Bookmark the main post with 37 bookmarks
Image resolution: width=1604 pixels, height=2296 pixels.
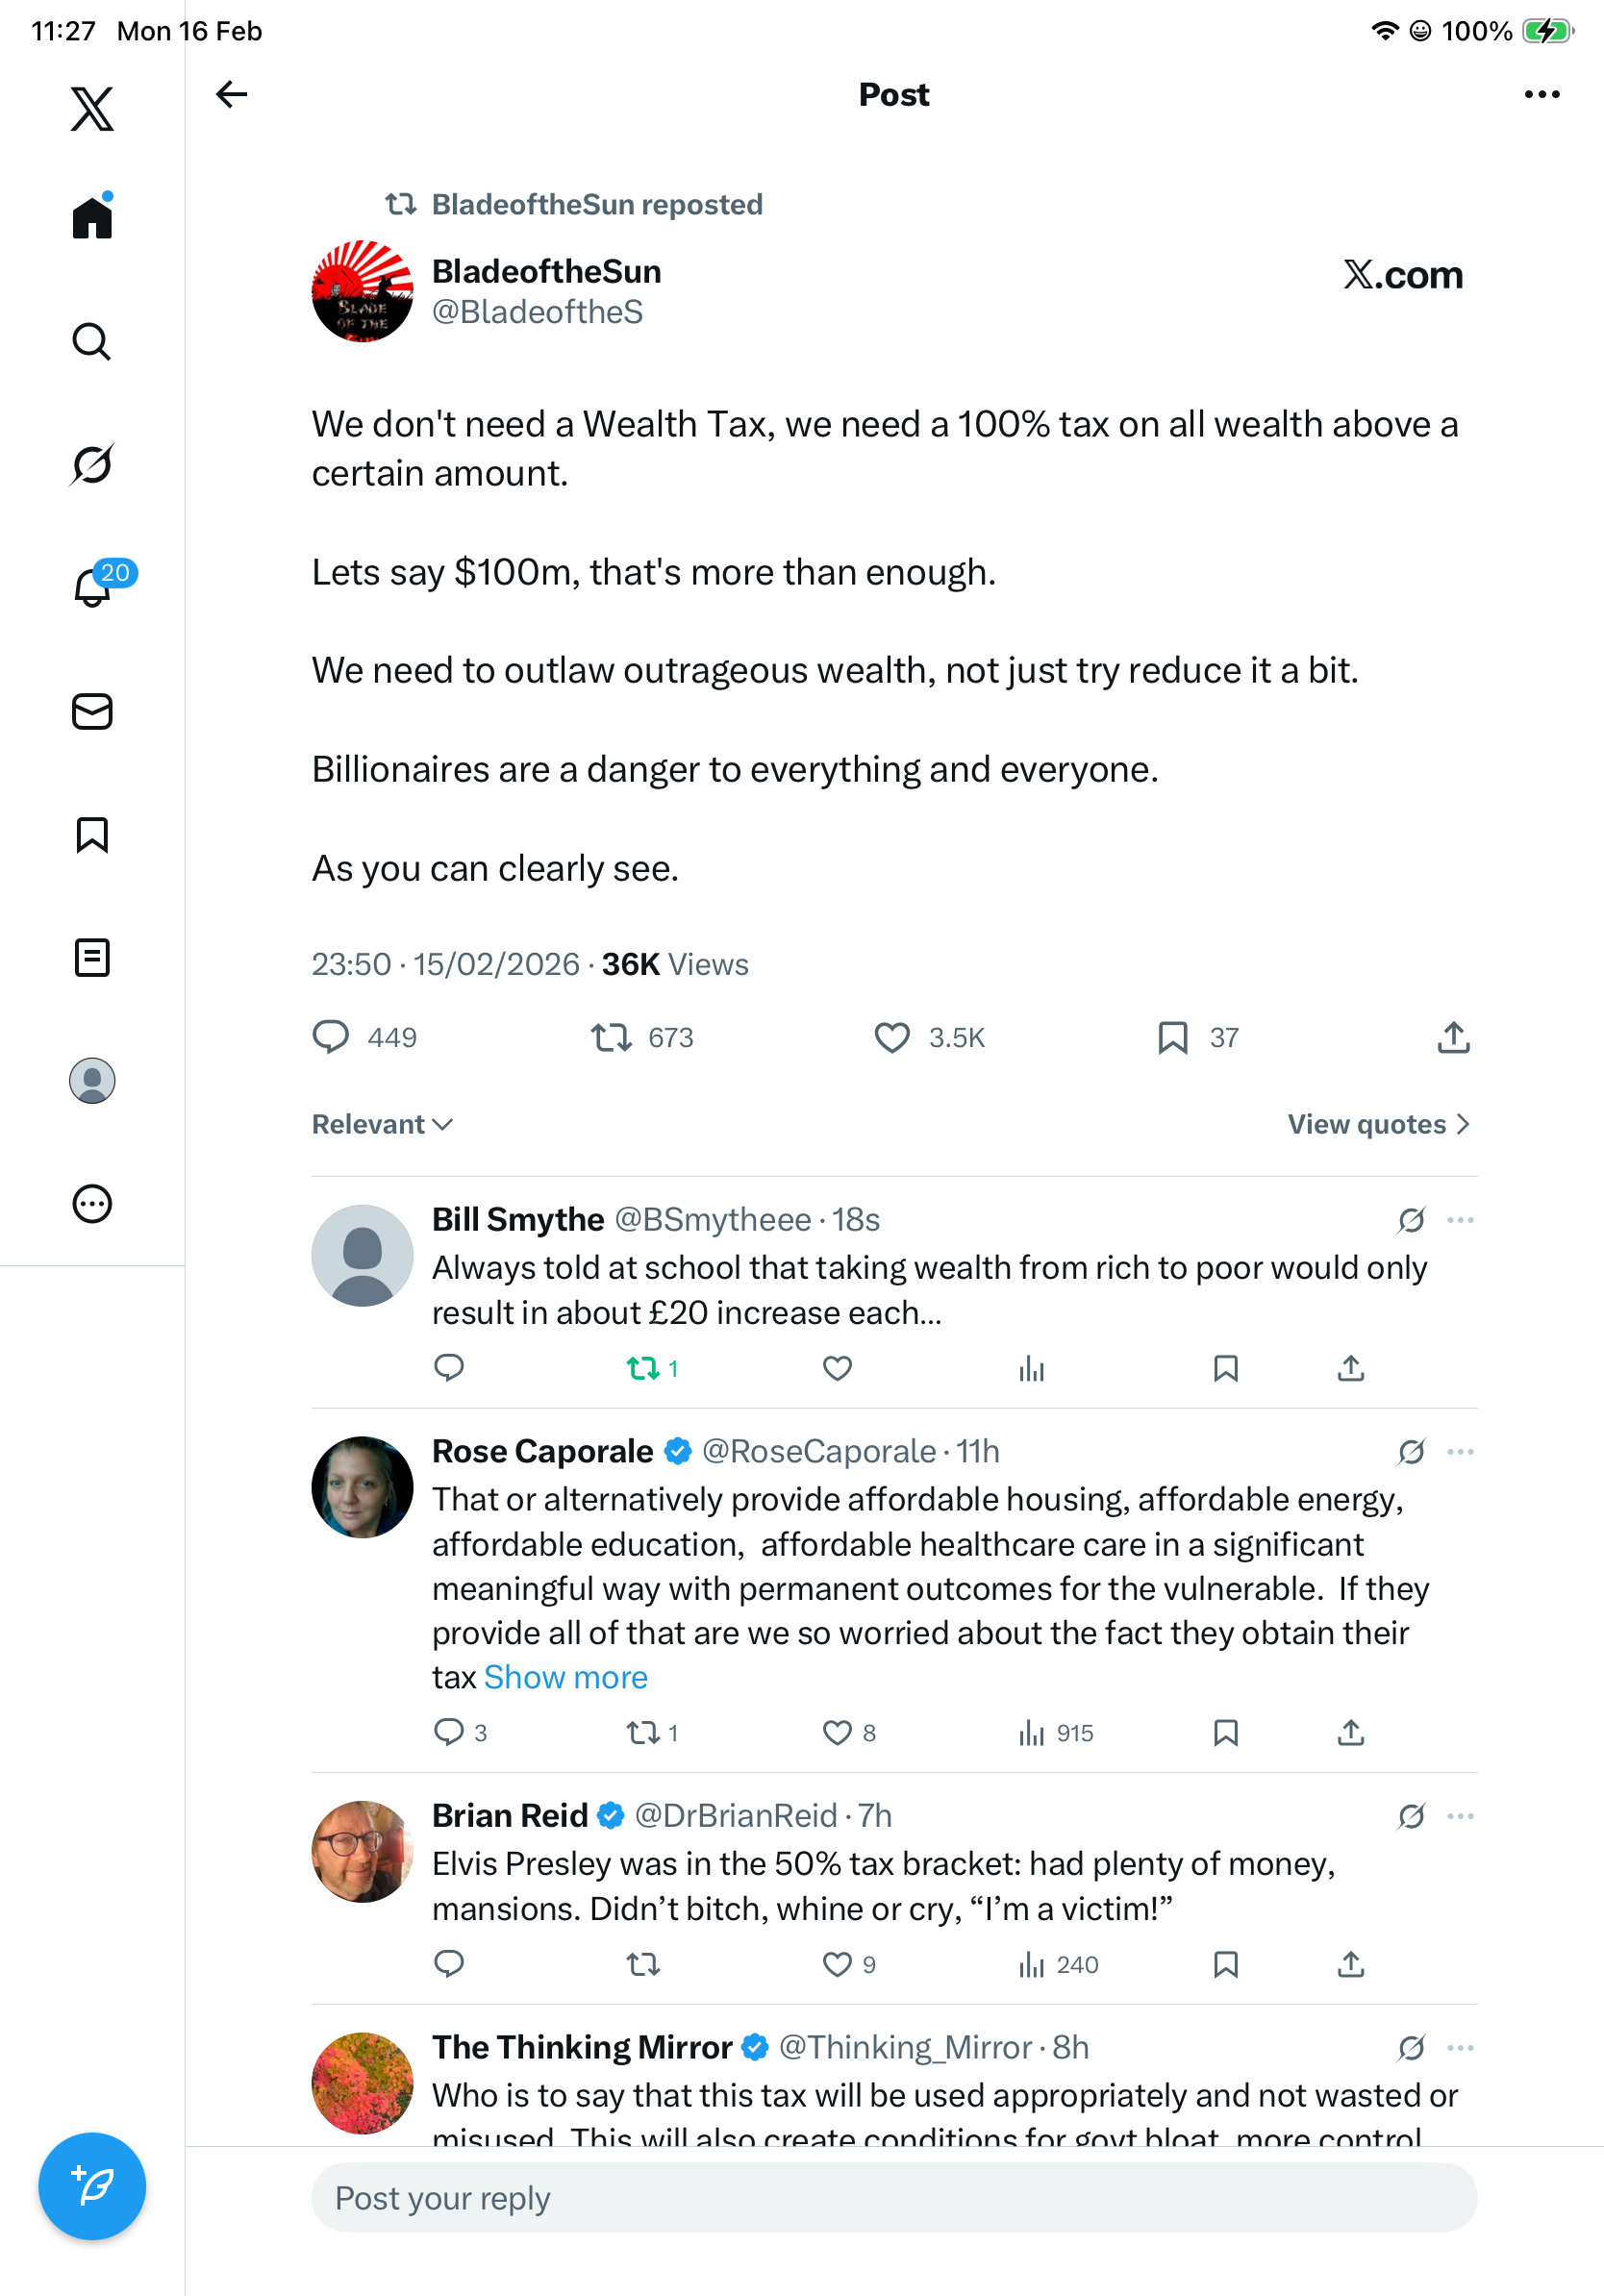point(1172,1038)
